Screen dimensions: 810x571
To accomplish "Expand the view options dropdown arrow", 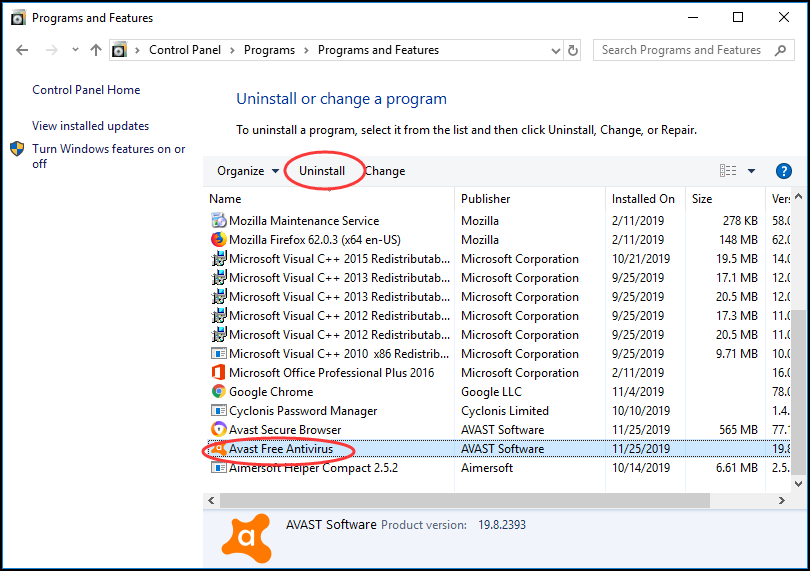I will 752,171.
